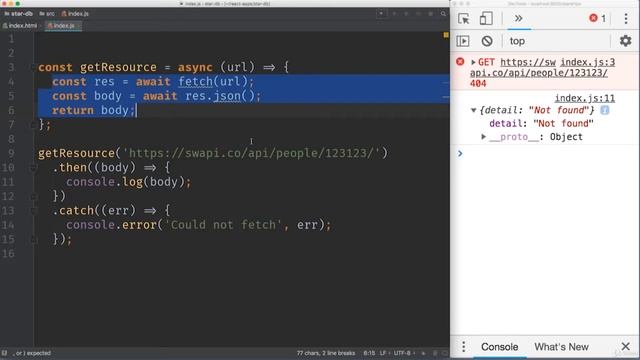Image resolution: width=640 pixels, height=360 pixels.
Task: Fold the getResource function at line 3
Action: (33, 67)
